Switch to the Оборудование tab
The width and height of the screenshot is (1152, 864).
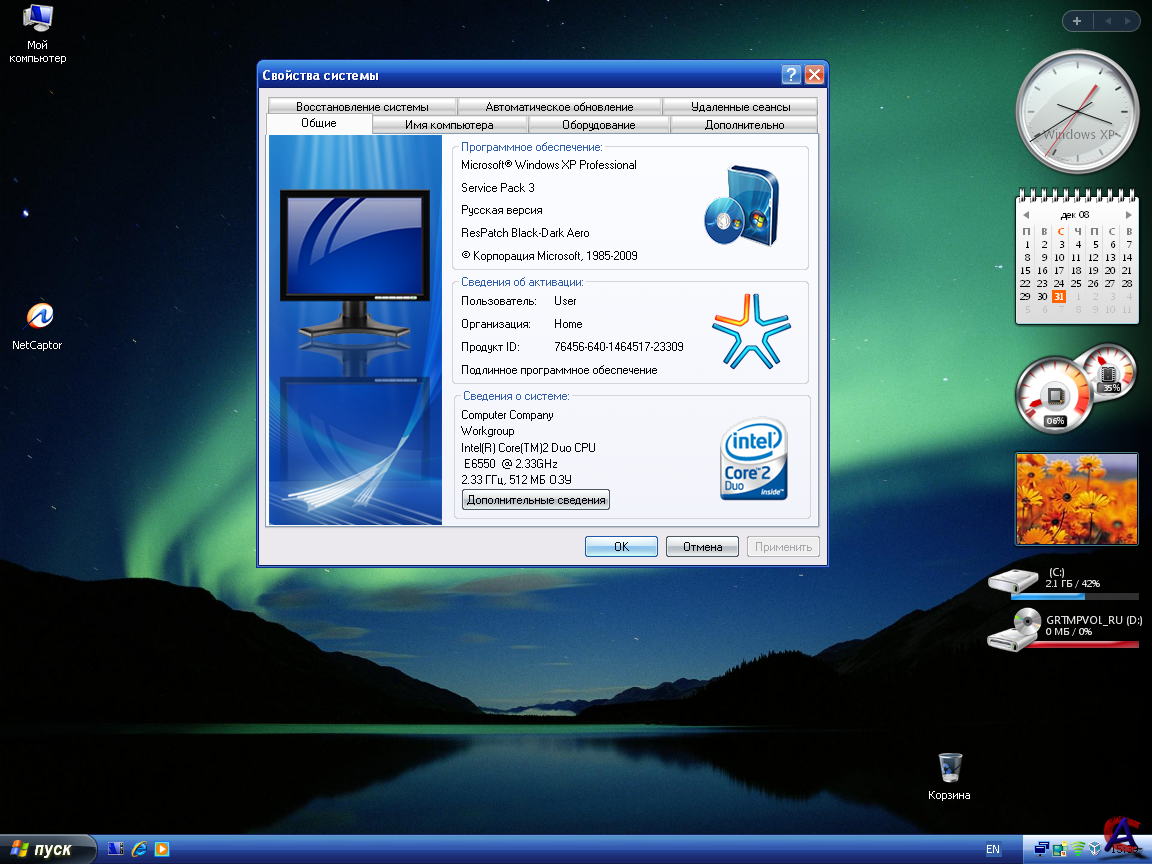point(598,125)
